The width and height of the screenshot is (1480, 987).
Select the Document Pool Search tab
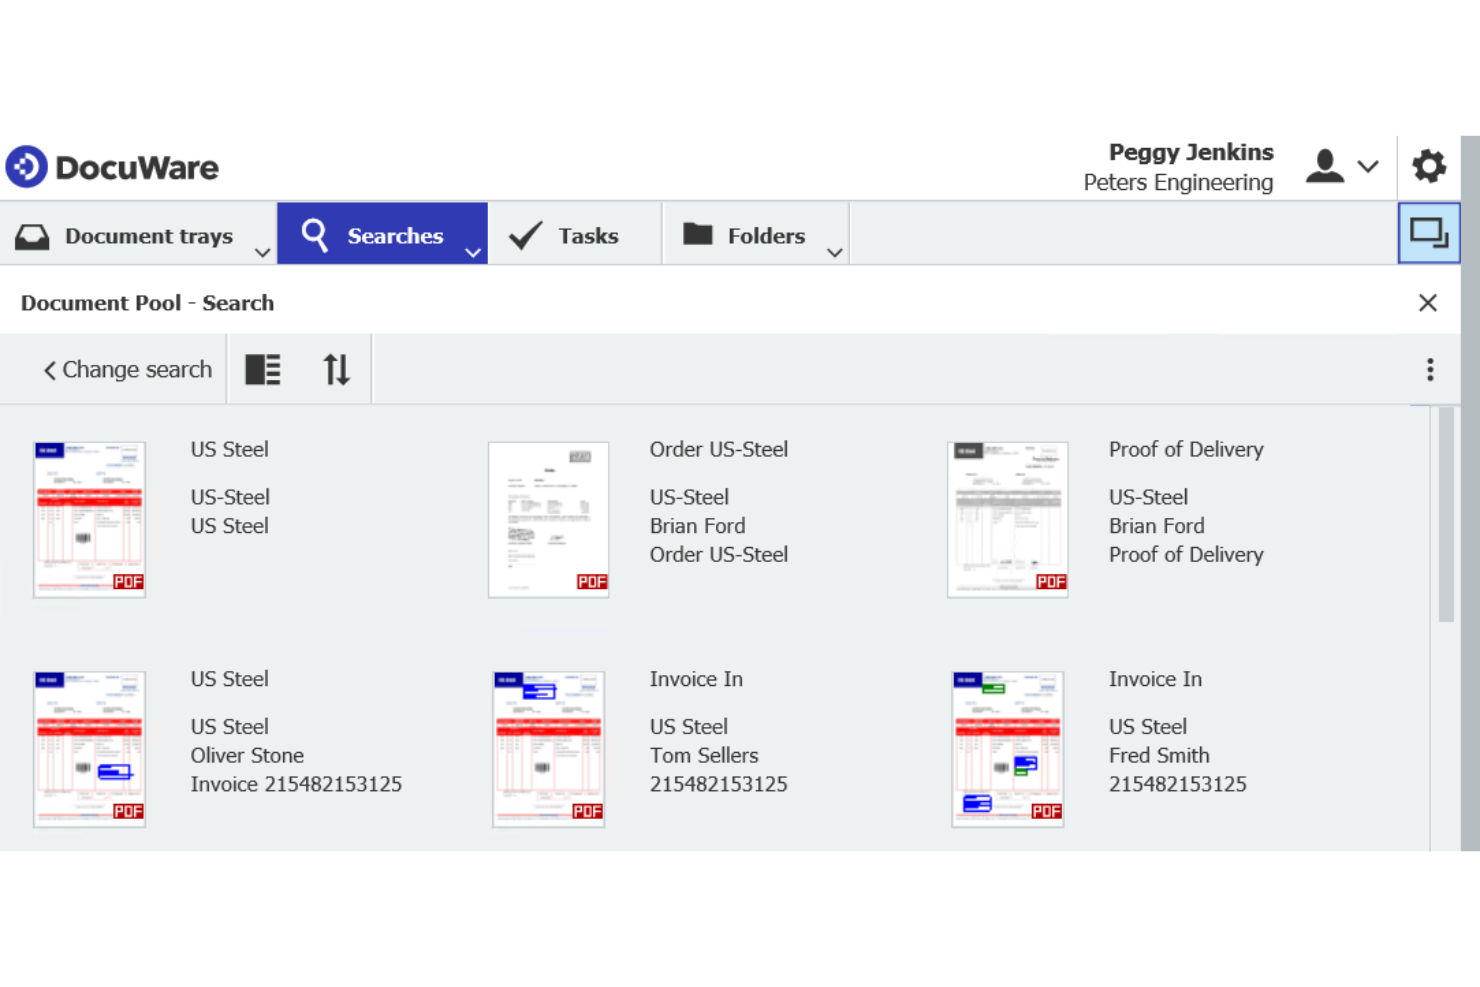(x=147, y=303)
